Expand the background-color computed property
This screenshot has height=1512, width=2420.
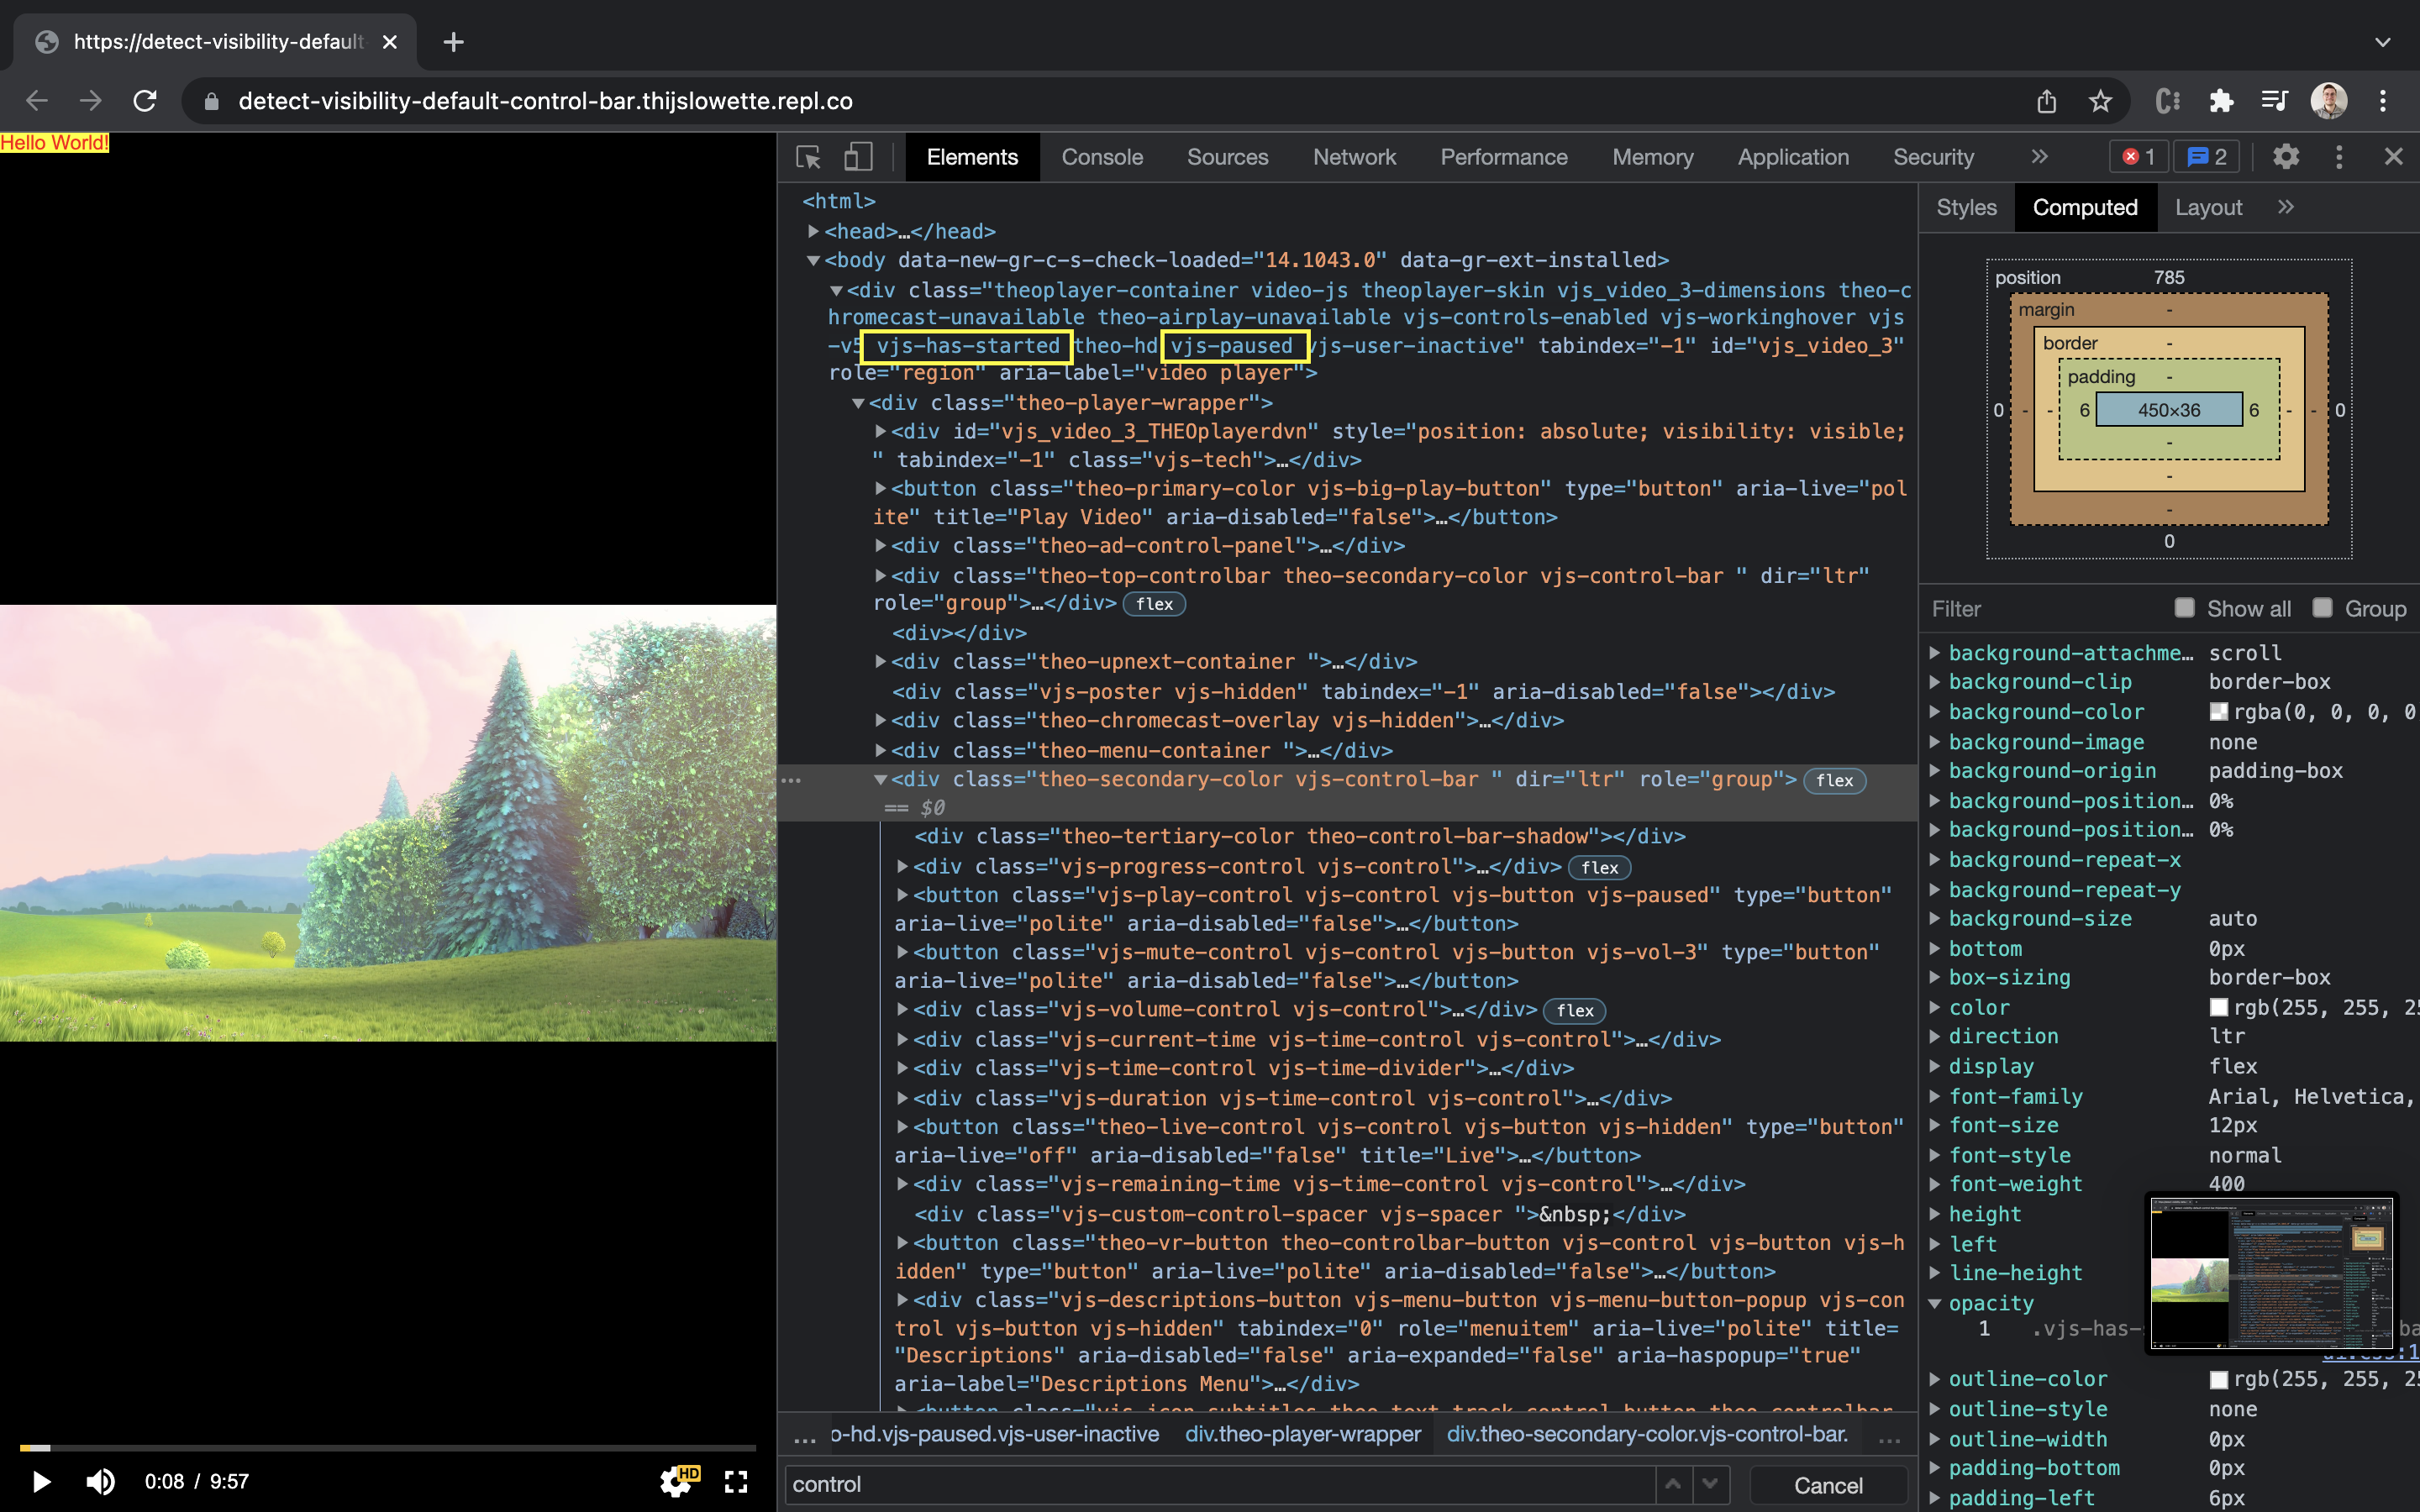tap(1934, 712)
